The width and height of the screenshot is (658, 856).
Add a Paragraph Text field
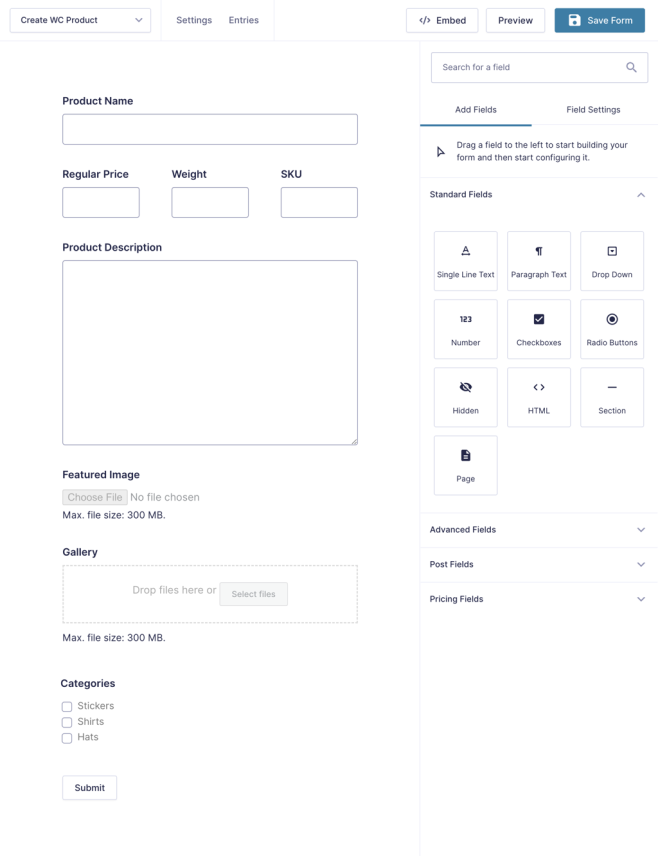click(538, 261)
